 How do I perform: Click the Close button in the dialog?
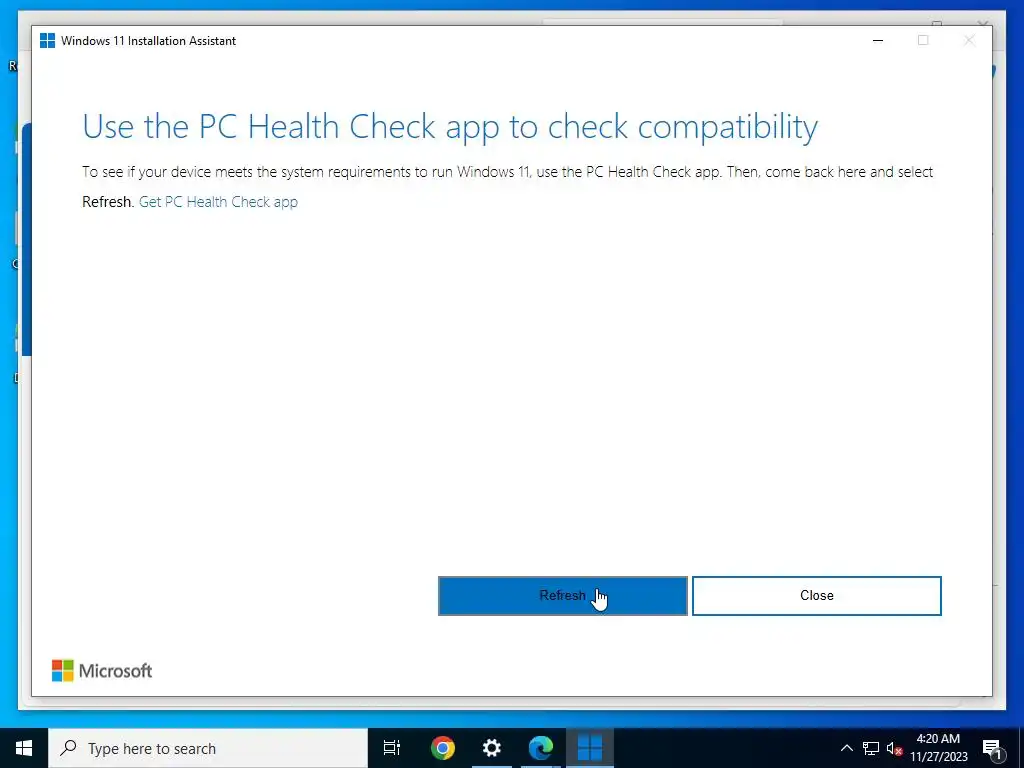(816, 596)
